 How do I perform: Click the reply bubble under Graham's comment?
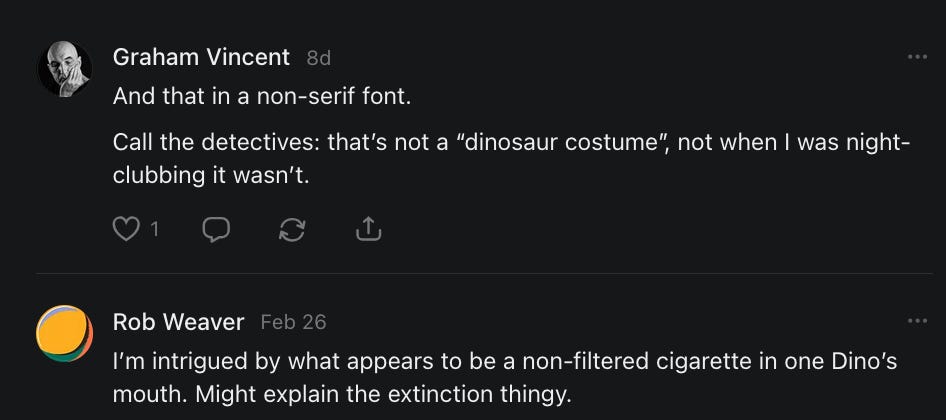pyautogui.click(x=216, y=230)
